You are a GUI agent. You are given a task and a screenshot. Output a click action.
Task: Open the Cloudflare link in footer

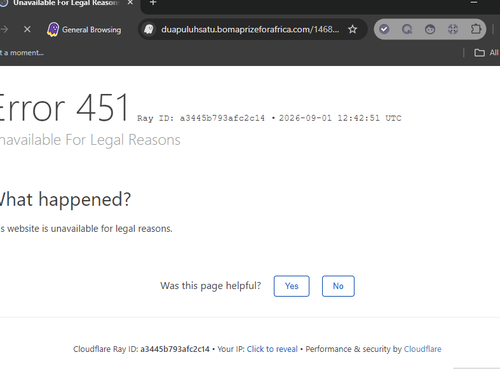pyautogui.click(x=423, y=349)
